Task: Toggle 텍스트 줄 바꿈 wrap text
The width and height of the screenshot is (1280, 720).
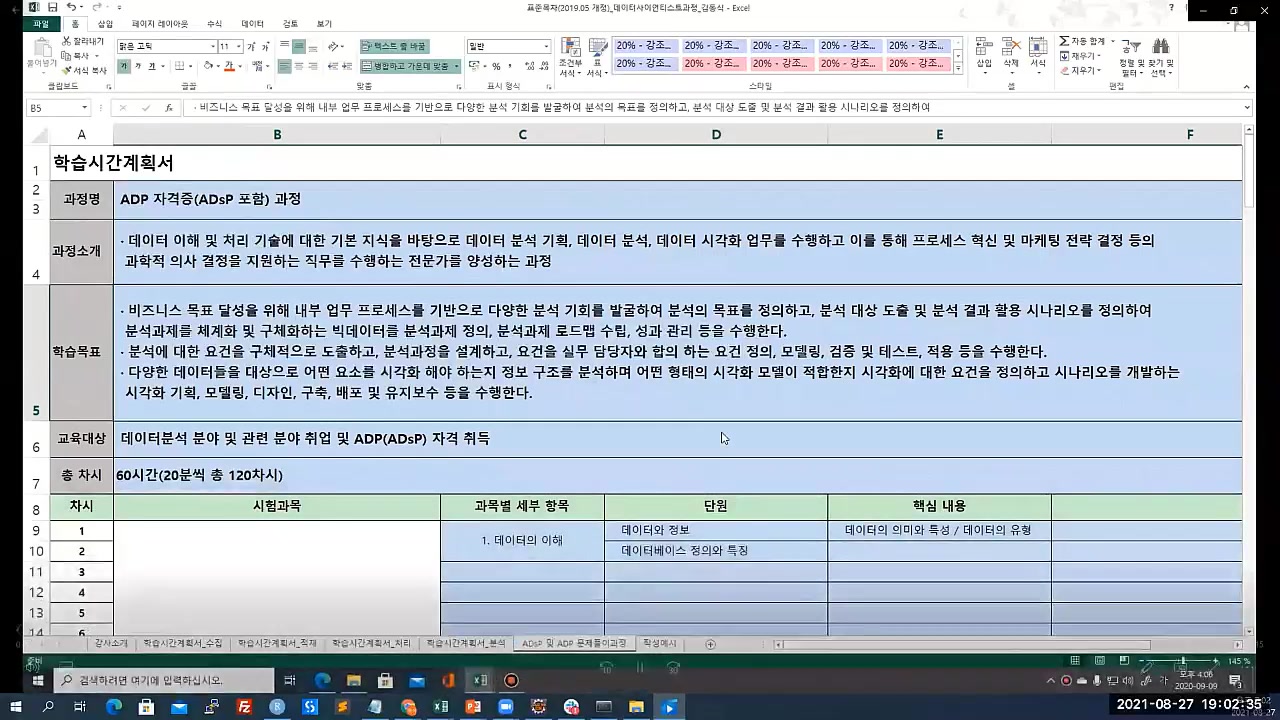Action: click(x=395, y=45)
